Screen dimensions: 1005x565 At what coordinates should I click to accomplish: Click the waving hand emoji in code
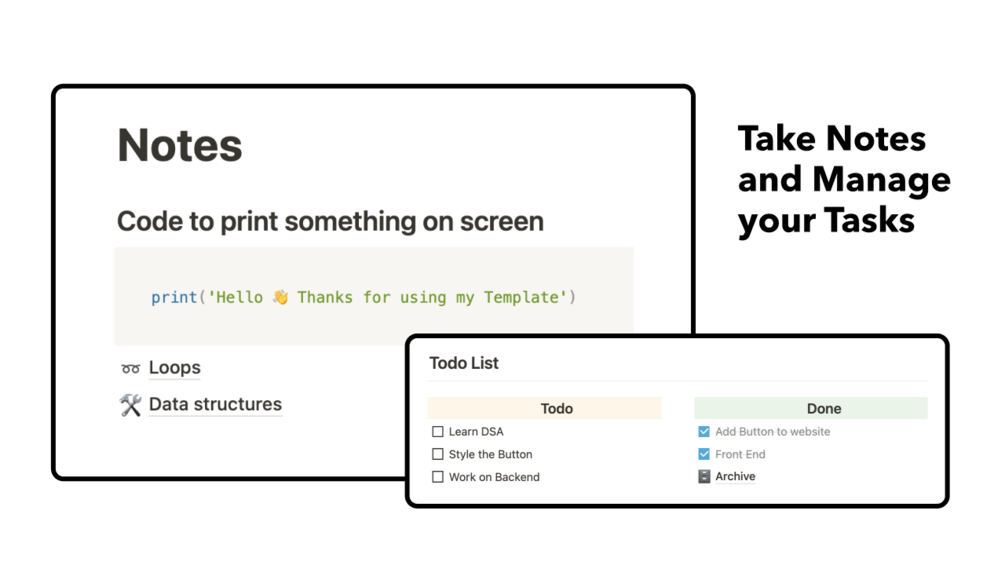tap(280, 297)
